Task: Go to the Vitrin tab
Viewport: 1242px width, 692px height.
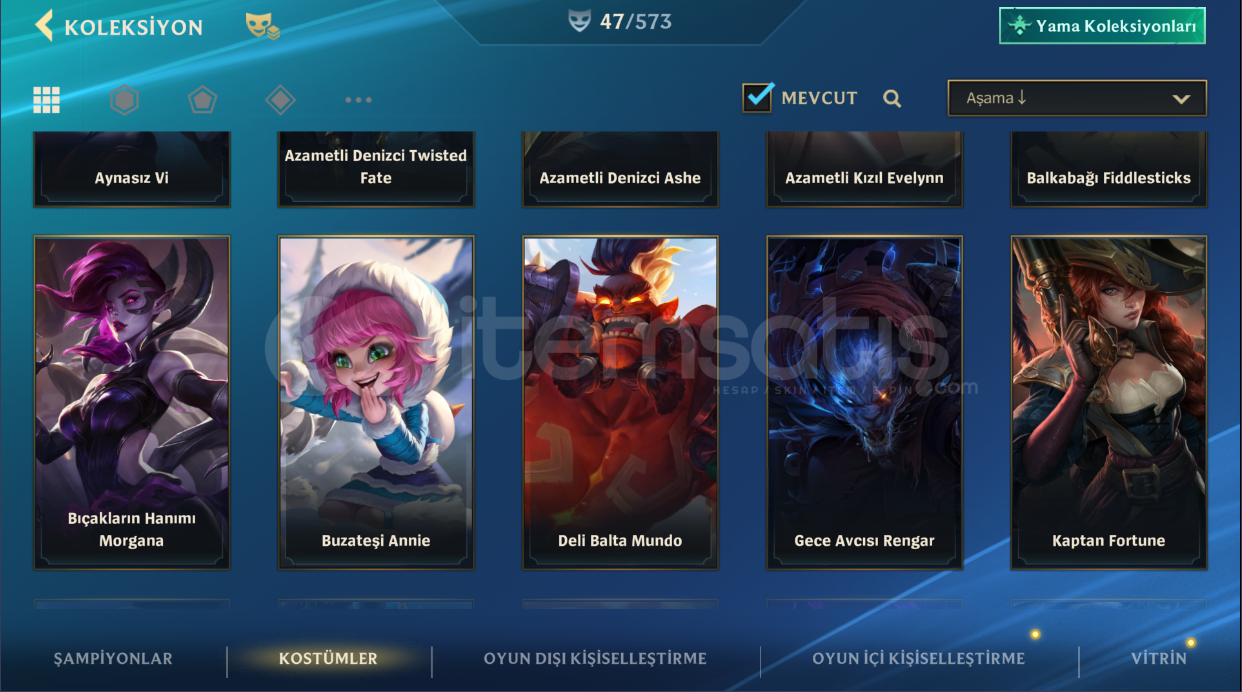Action: pos(1159,659)
